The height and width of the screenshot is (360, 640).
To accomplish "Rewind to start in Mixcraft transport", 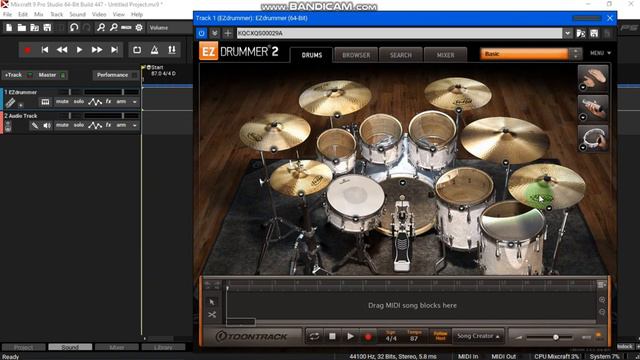I will pyautogui.click(x=45, y=50).
